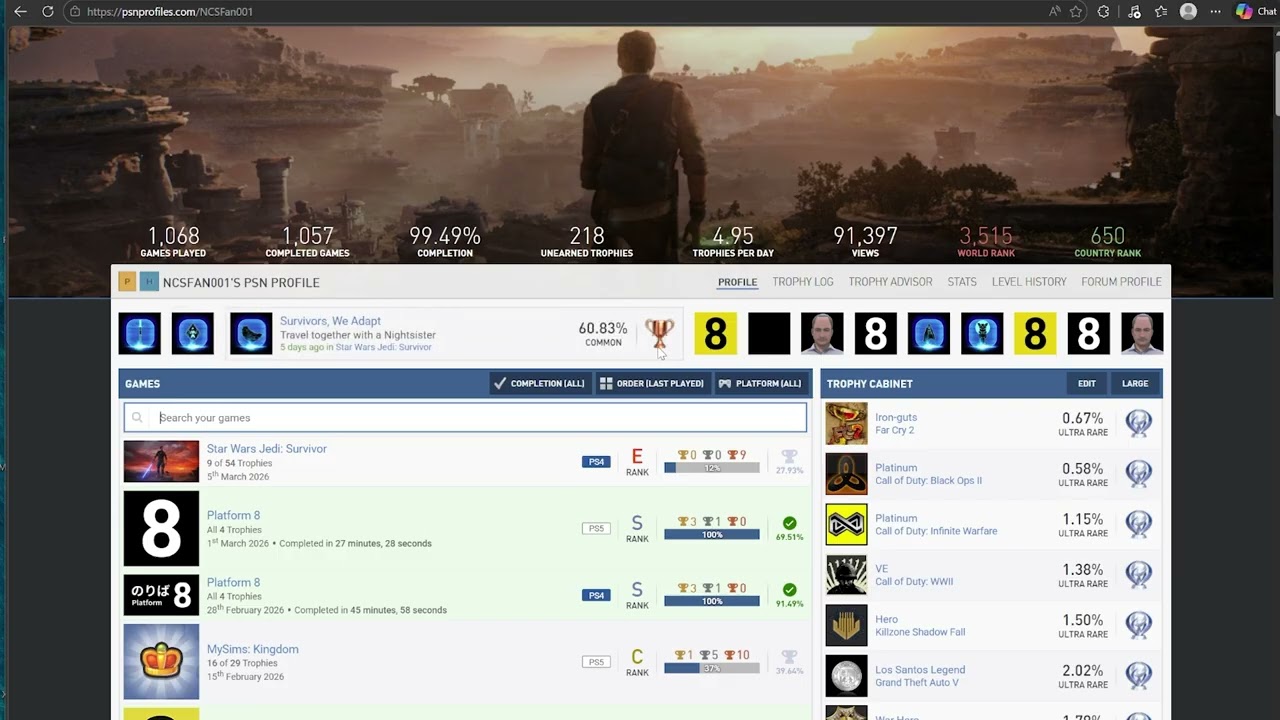Screen dimensions: 1280x720
Task: Open the browser three-dot settings menu
Action: tap(1215, 11)
